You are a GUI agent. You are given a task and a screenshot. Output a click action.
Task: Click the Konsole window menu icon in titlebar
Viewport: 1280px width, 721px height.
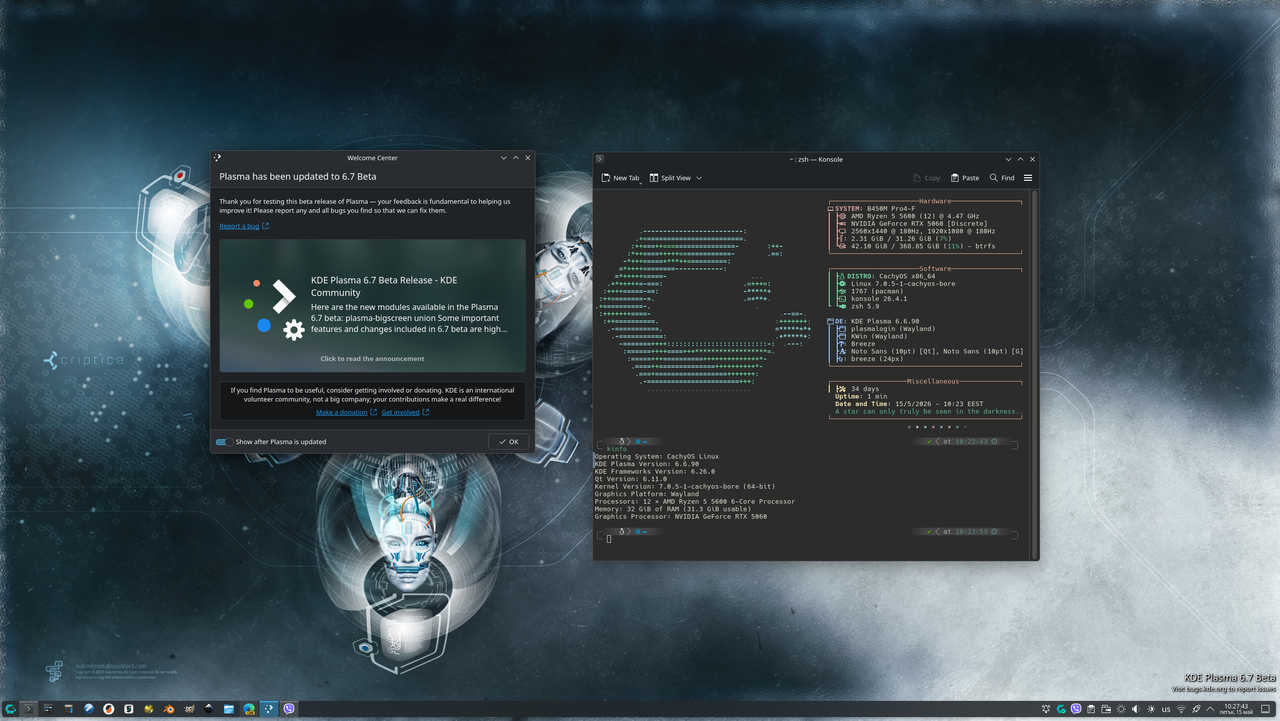(x=600, y=159)
